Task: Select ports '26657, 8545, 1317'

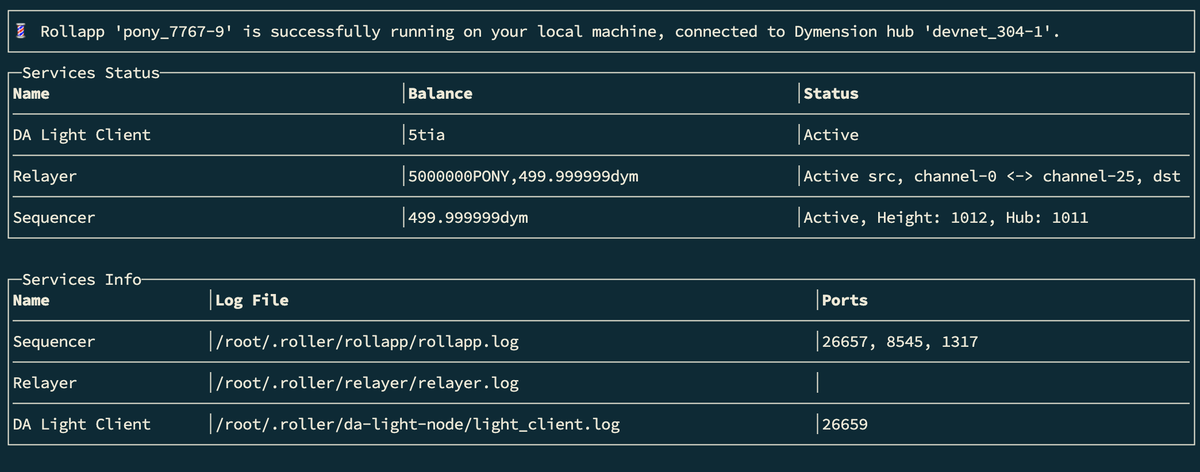Action: 900,341
